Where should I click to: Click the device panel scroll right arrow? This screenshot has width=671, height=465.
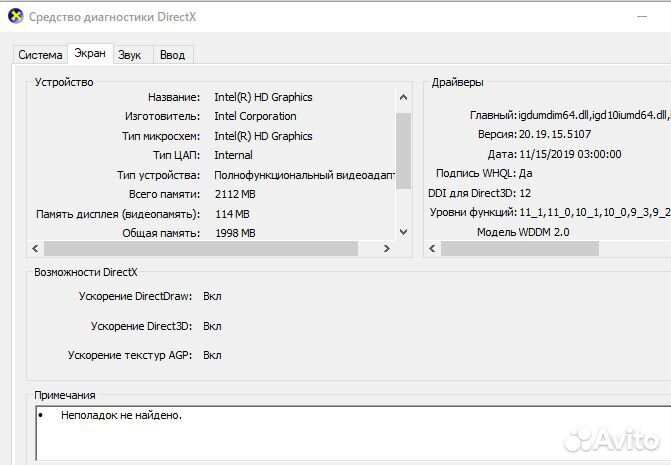(386, 248)
